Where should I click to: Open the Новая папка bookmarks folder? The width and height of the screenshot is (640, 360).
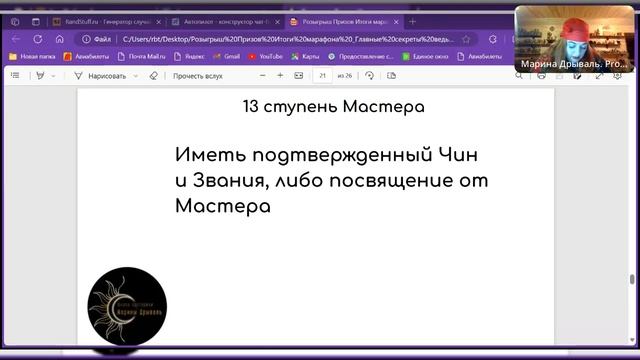(x=32, y=56)
